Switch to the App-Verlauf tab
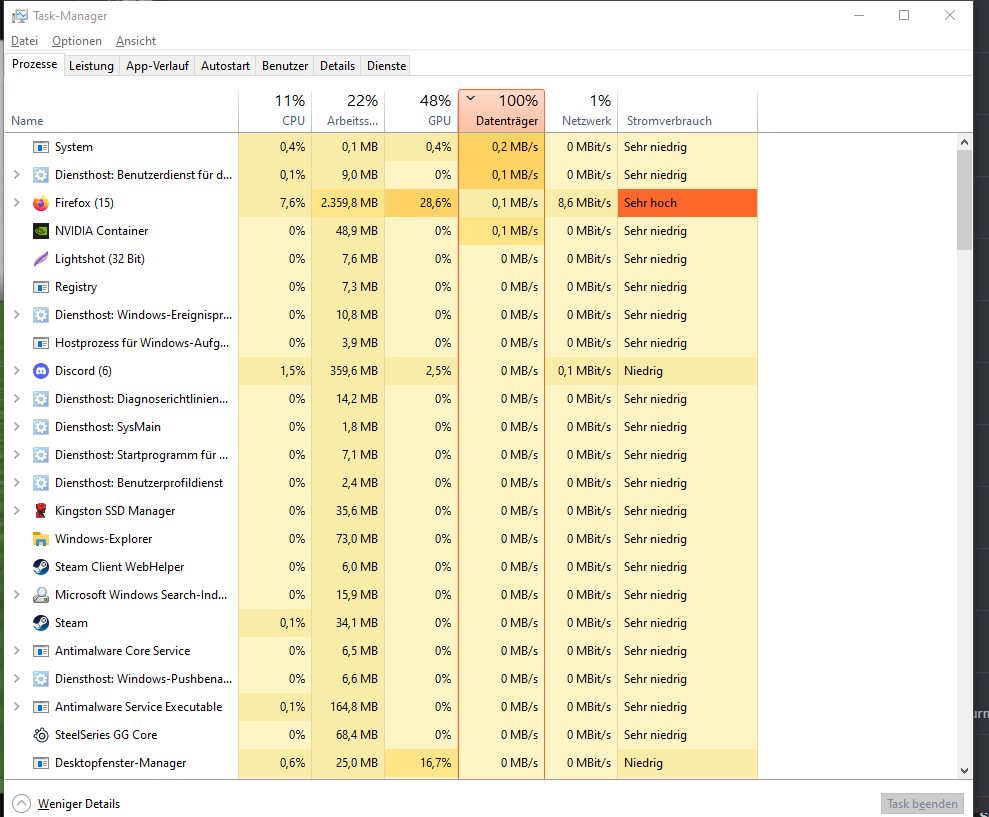This screenshot has height=817, width=989. (x=157, y=66)
